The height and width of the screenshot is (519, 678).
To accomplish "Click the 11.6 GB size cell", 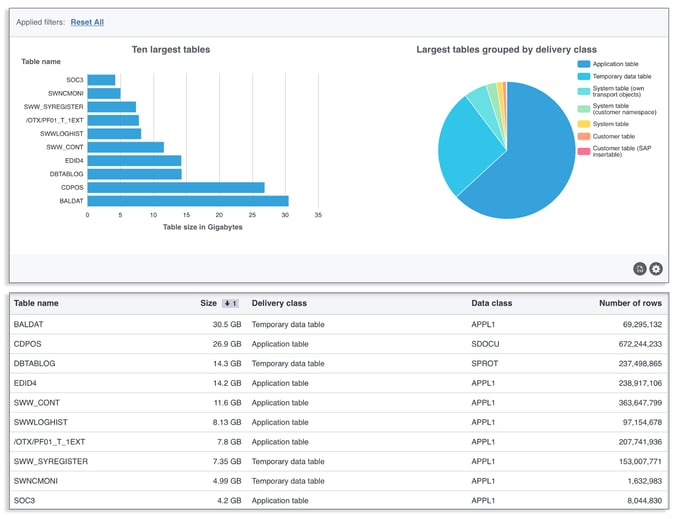I will (227, 403).
